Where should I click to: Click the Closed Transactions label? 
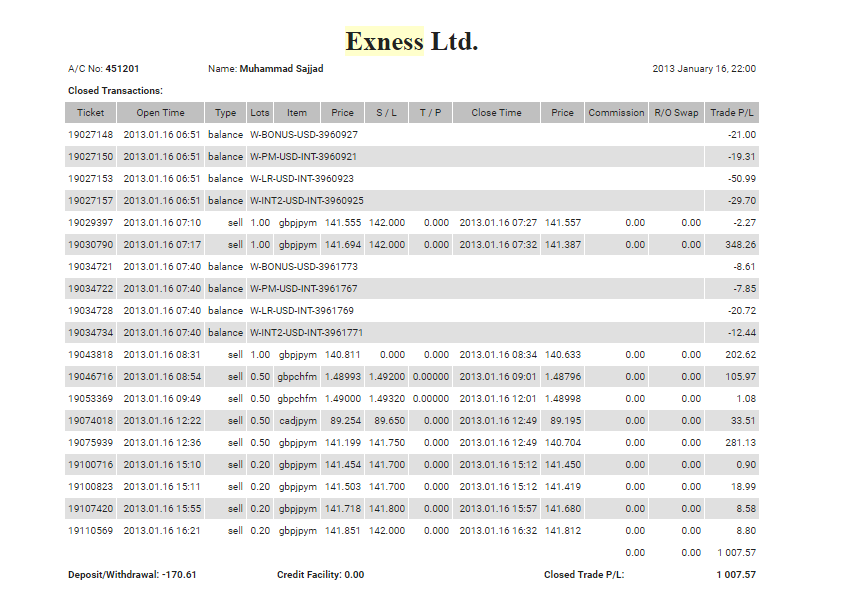pos(115,91)
